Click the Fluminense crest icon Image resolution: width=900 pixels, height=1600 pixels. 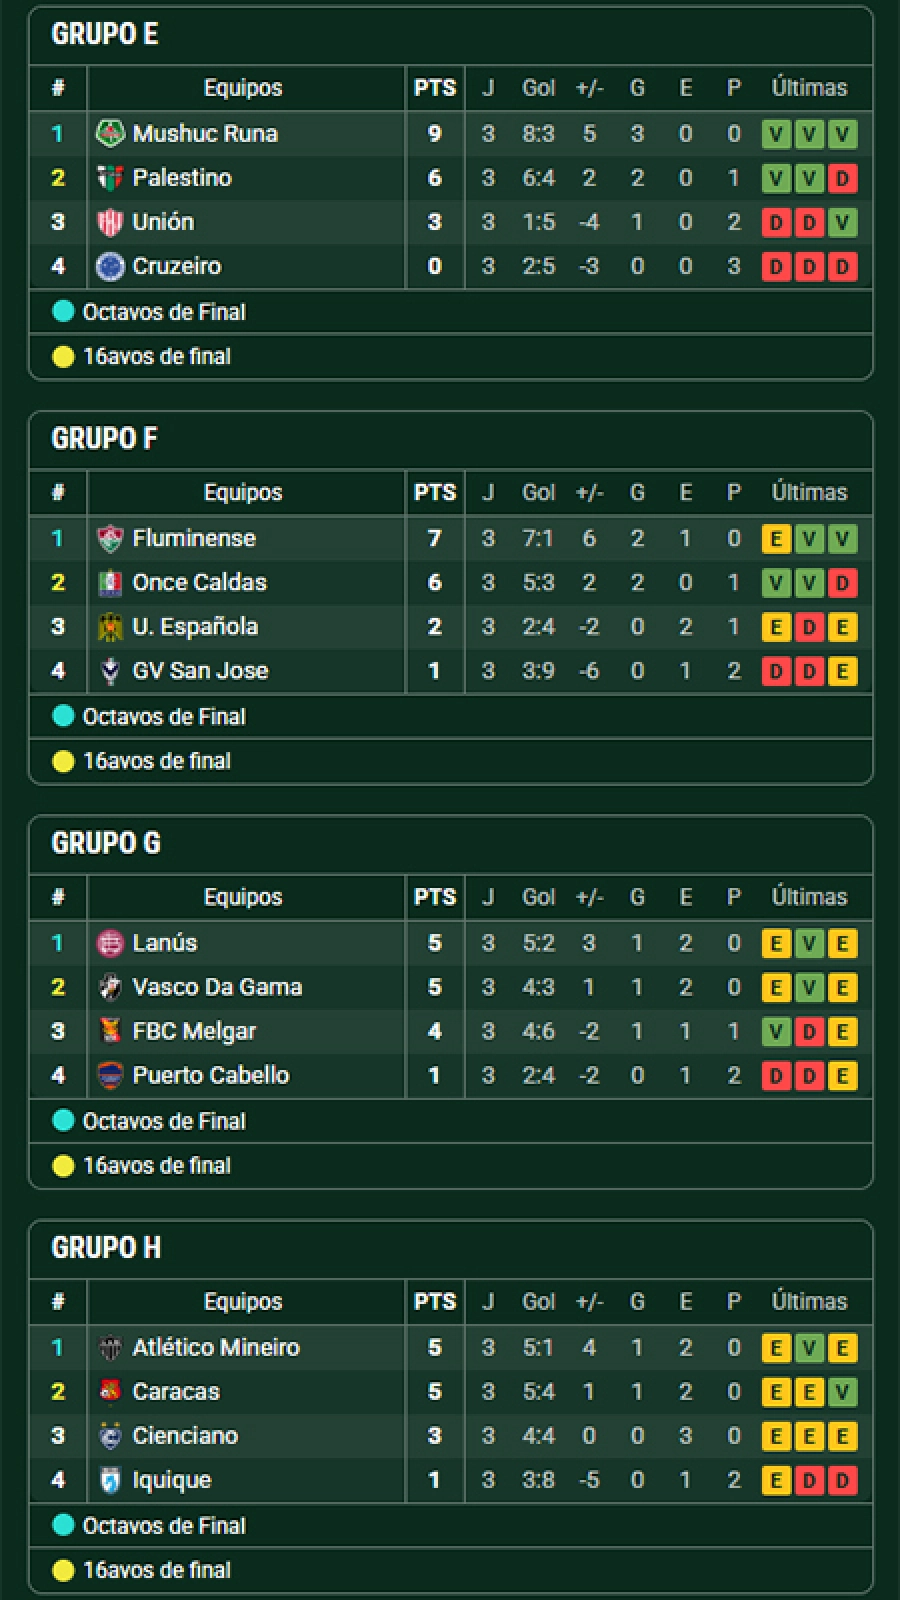[x=110, y=538]
